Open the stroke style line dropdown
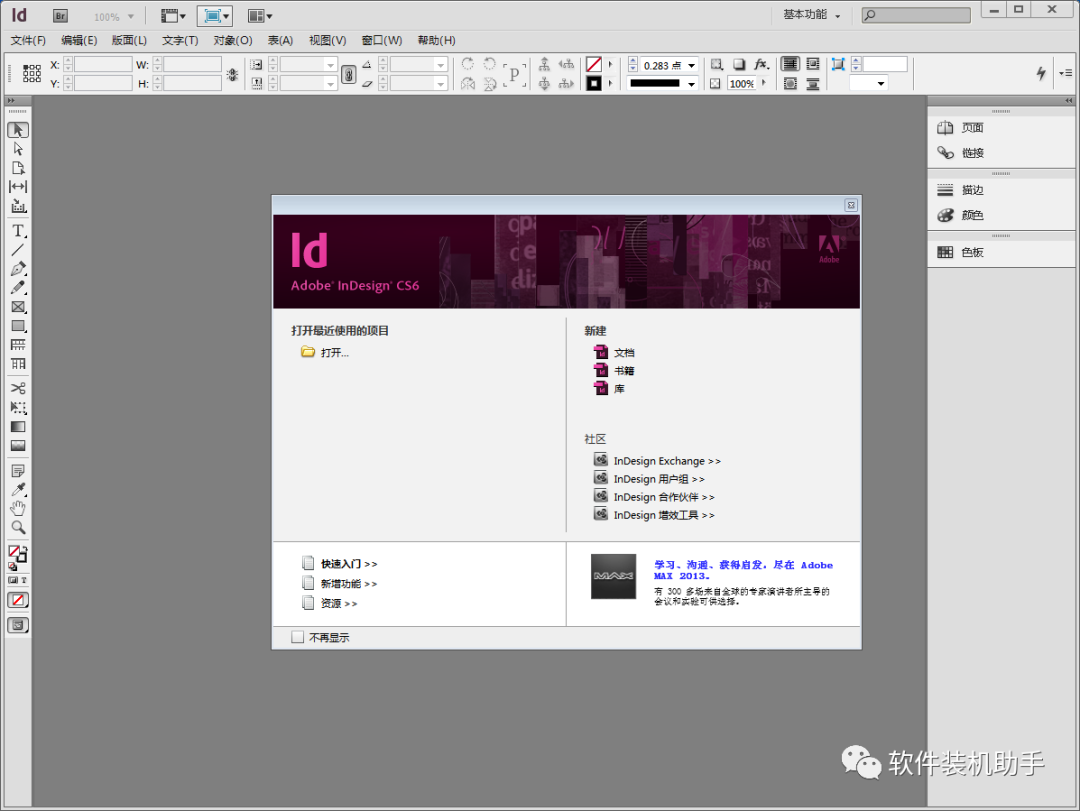 click(x=692, y=83)
